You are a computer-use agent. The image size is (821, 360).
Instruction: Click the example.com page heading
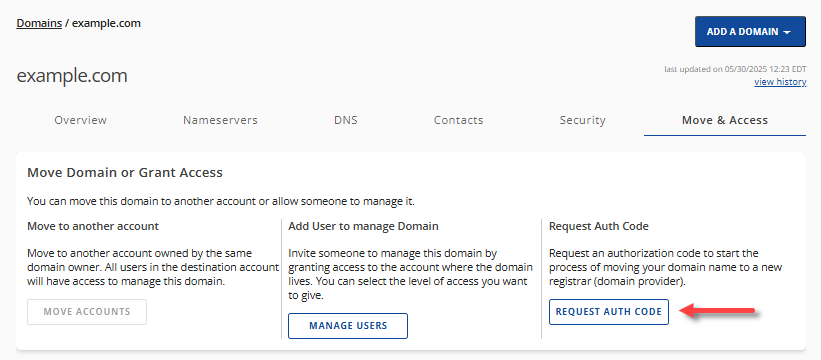(x=72, y=76)
